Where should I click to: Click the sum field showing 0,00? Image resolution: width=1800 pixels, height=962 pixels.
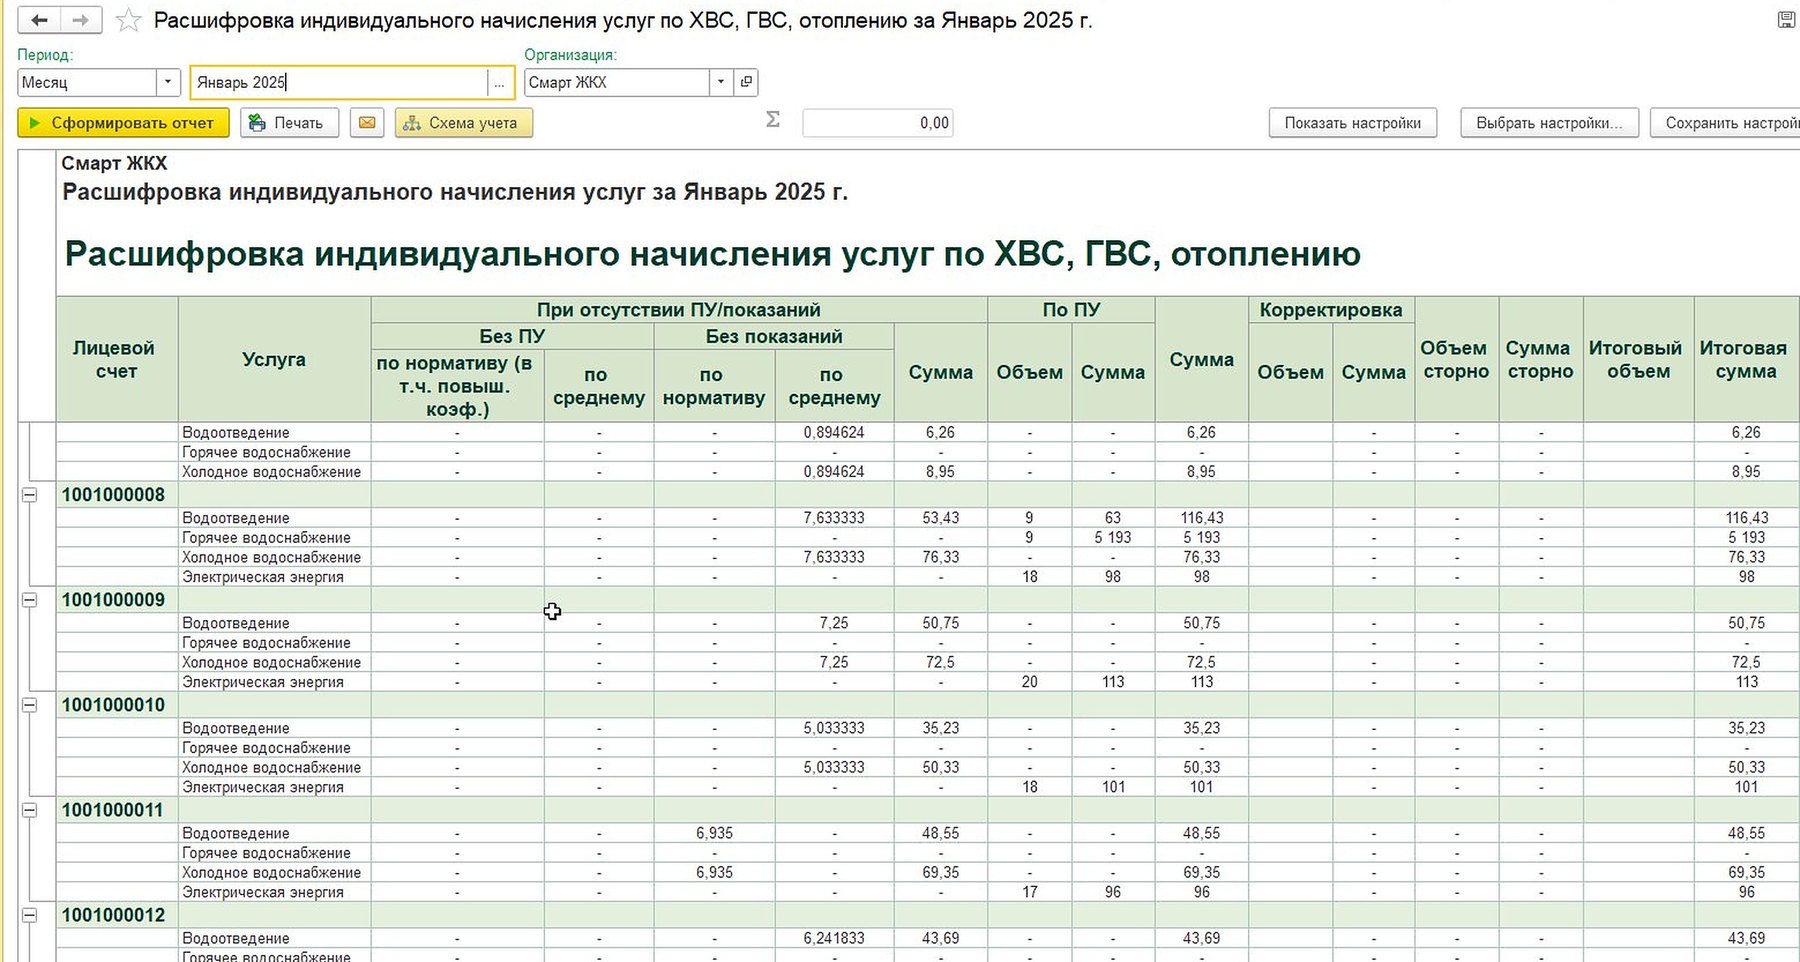click(x=877, y=123)
